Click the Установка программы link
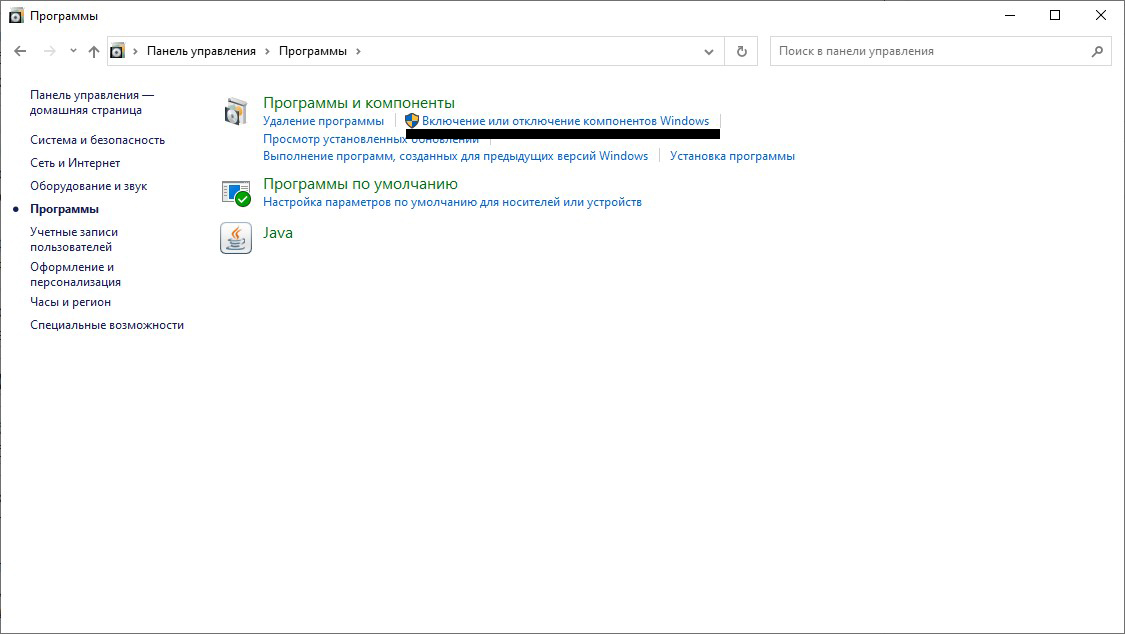The image size is (1125, 634). tap(732, 156)
